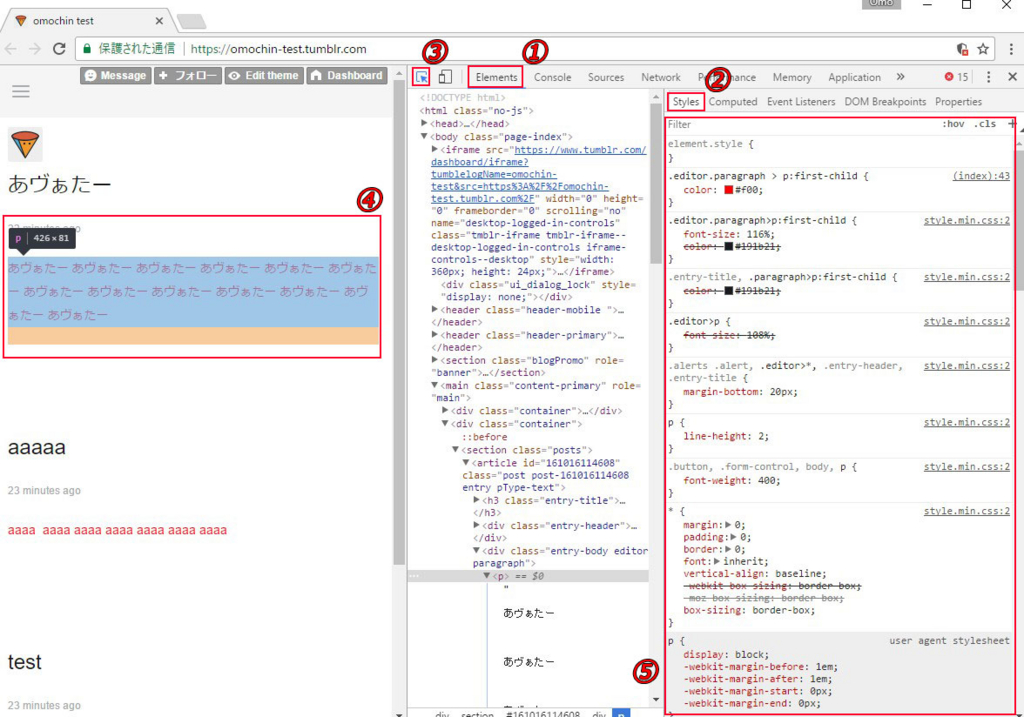The height and width of the screenshot is (717, 1024).
Task: Expand the font shorthand property
Action: click(716, 562)
